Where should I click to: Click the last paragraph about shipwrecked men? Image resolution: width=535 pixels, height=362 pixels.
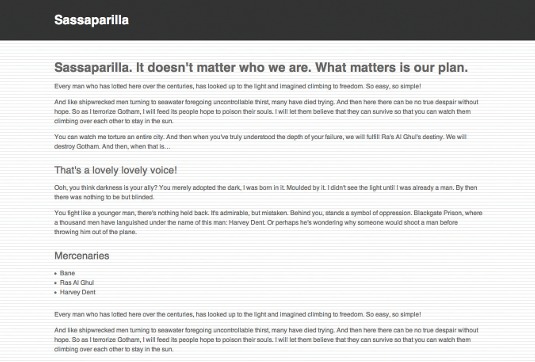coord(266,340)
